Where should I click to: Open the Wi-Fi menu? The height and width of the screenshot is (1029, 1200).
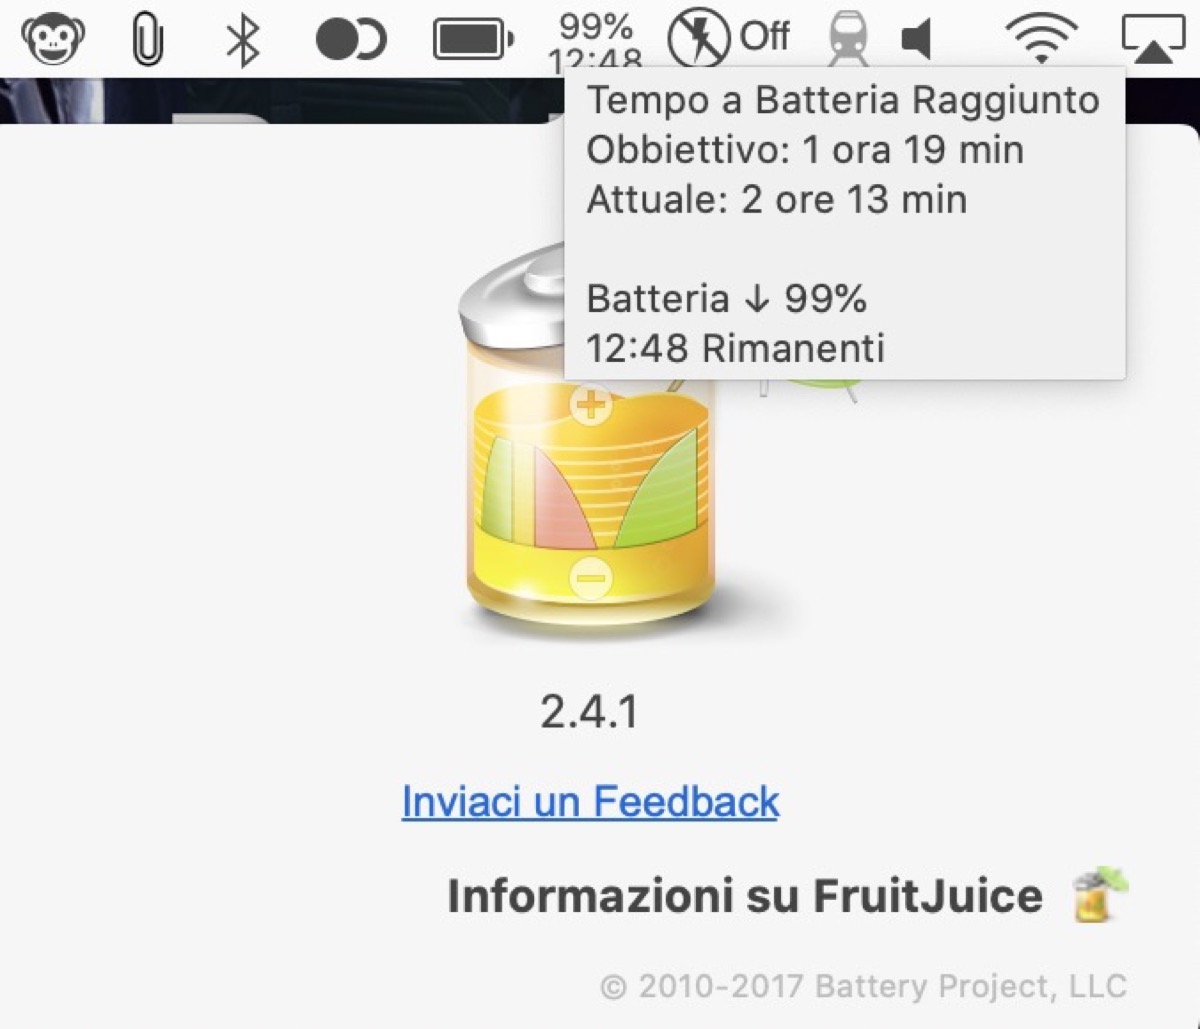point(1041,40)
